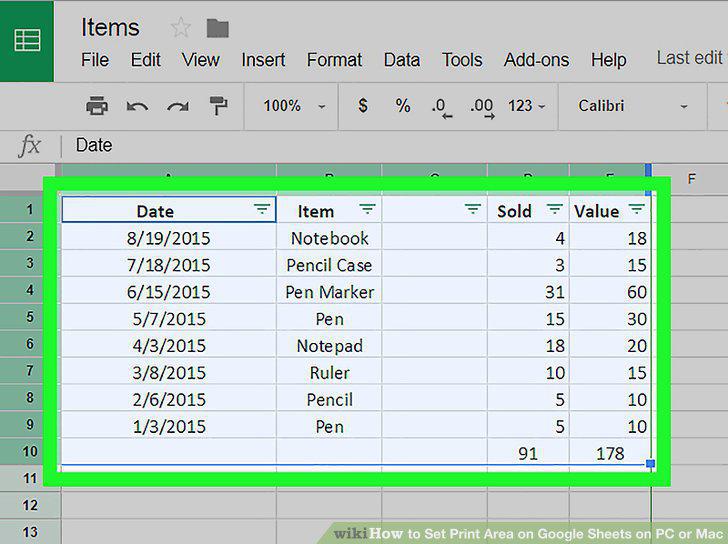Open the Data menu
The image size is (728, 544).
[402, 60]
